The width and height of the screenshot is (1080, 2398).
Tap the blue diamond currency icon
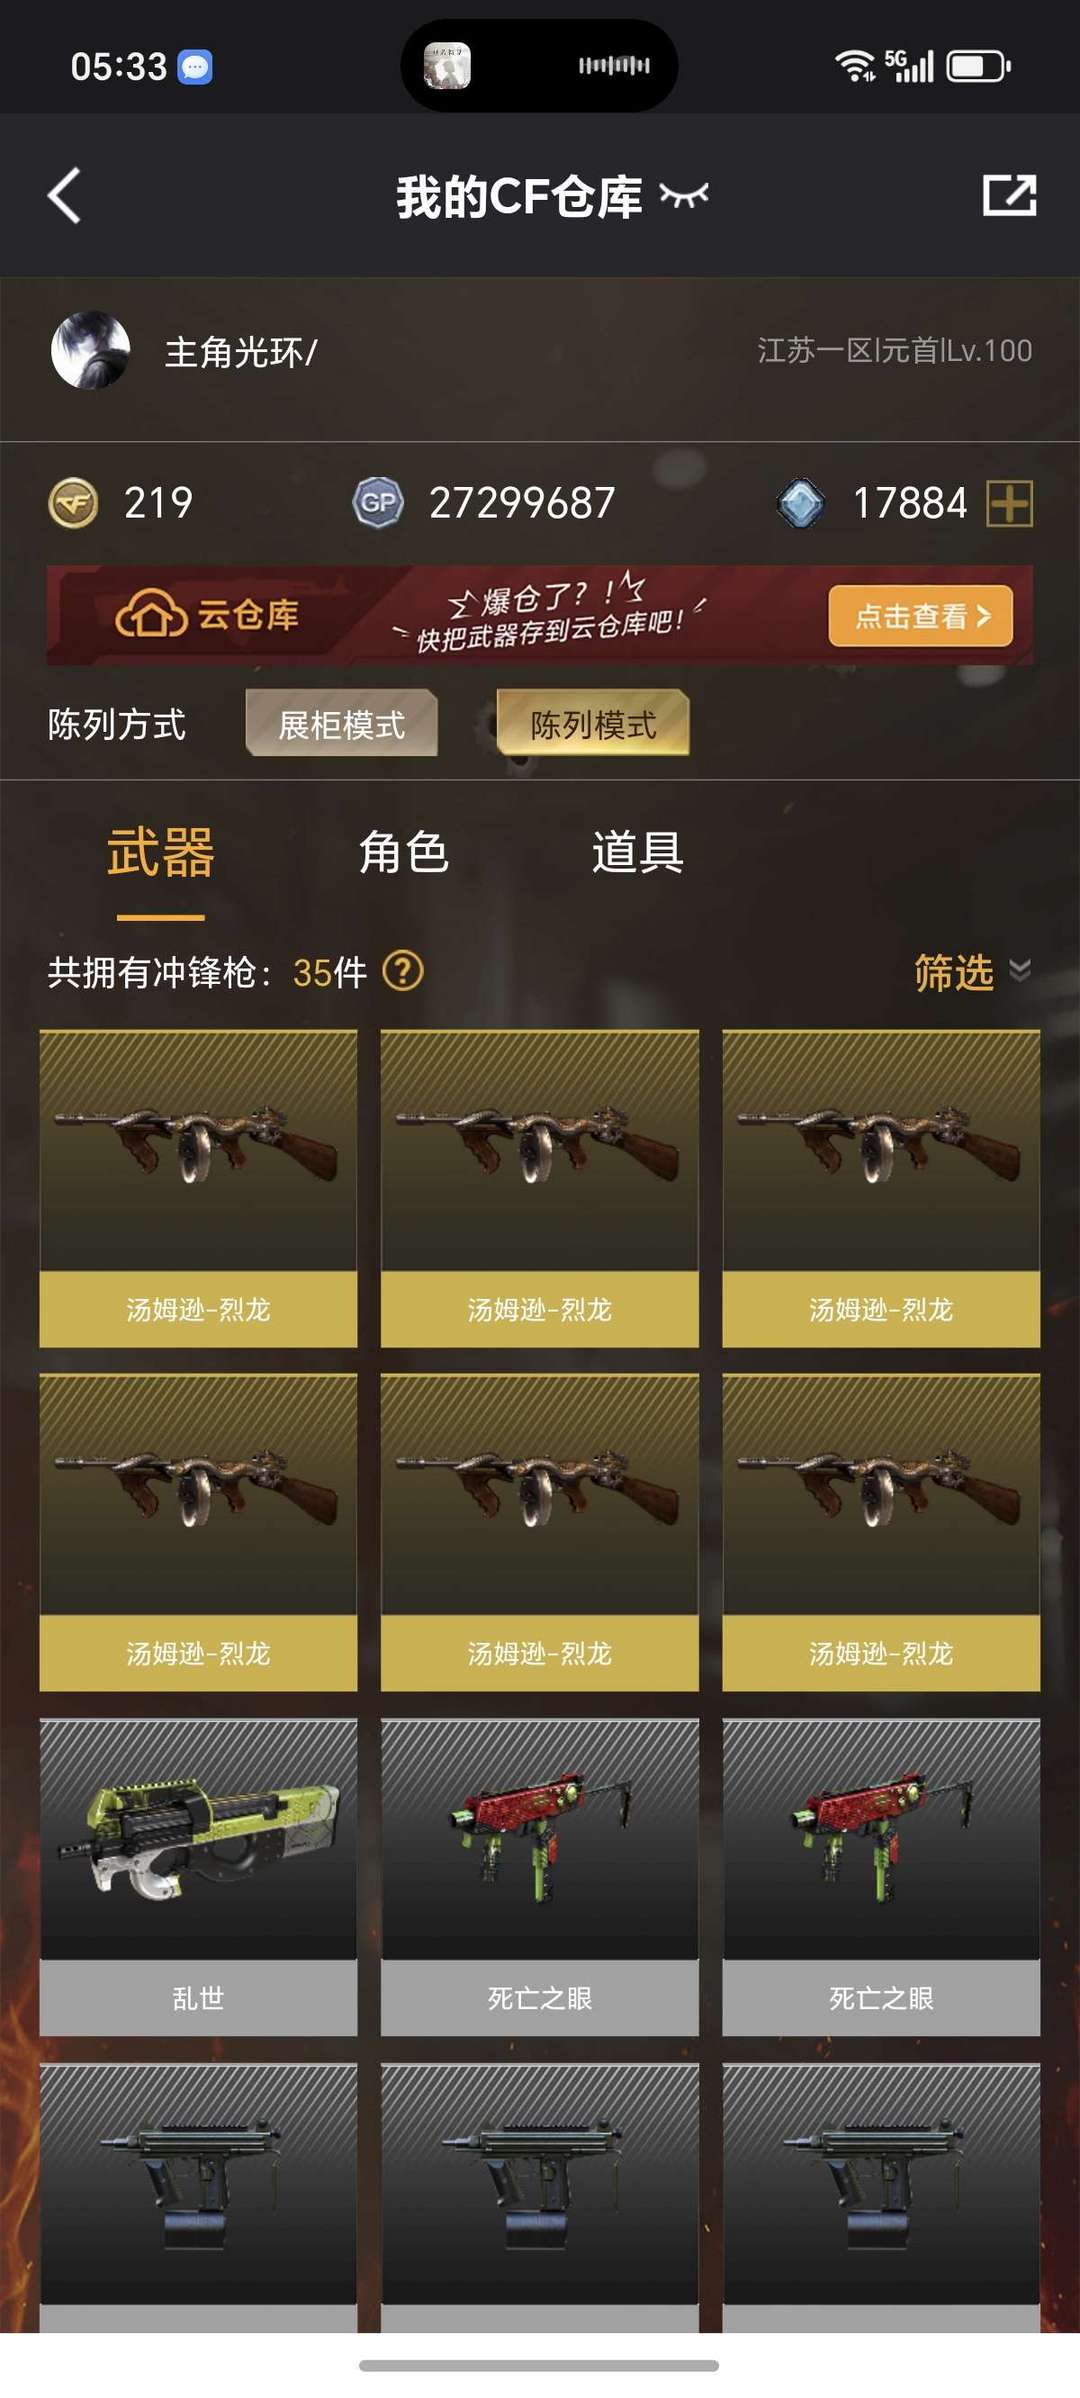(x=801, y=503)
